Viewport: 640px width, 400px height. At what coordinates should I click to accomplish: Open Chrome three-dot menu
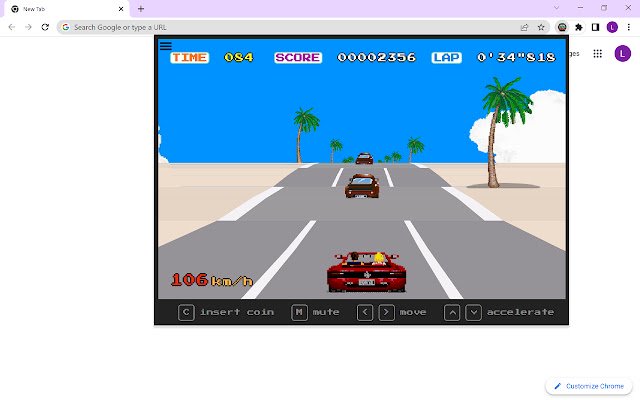pos(629,27)
